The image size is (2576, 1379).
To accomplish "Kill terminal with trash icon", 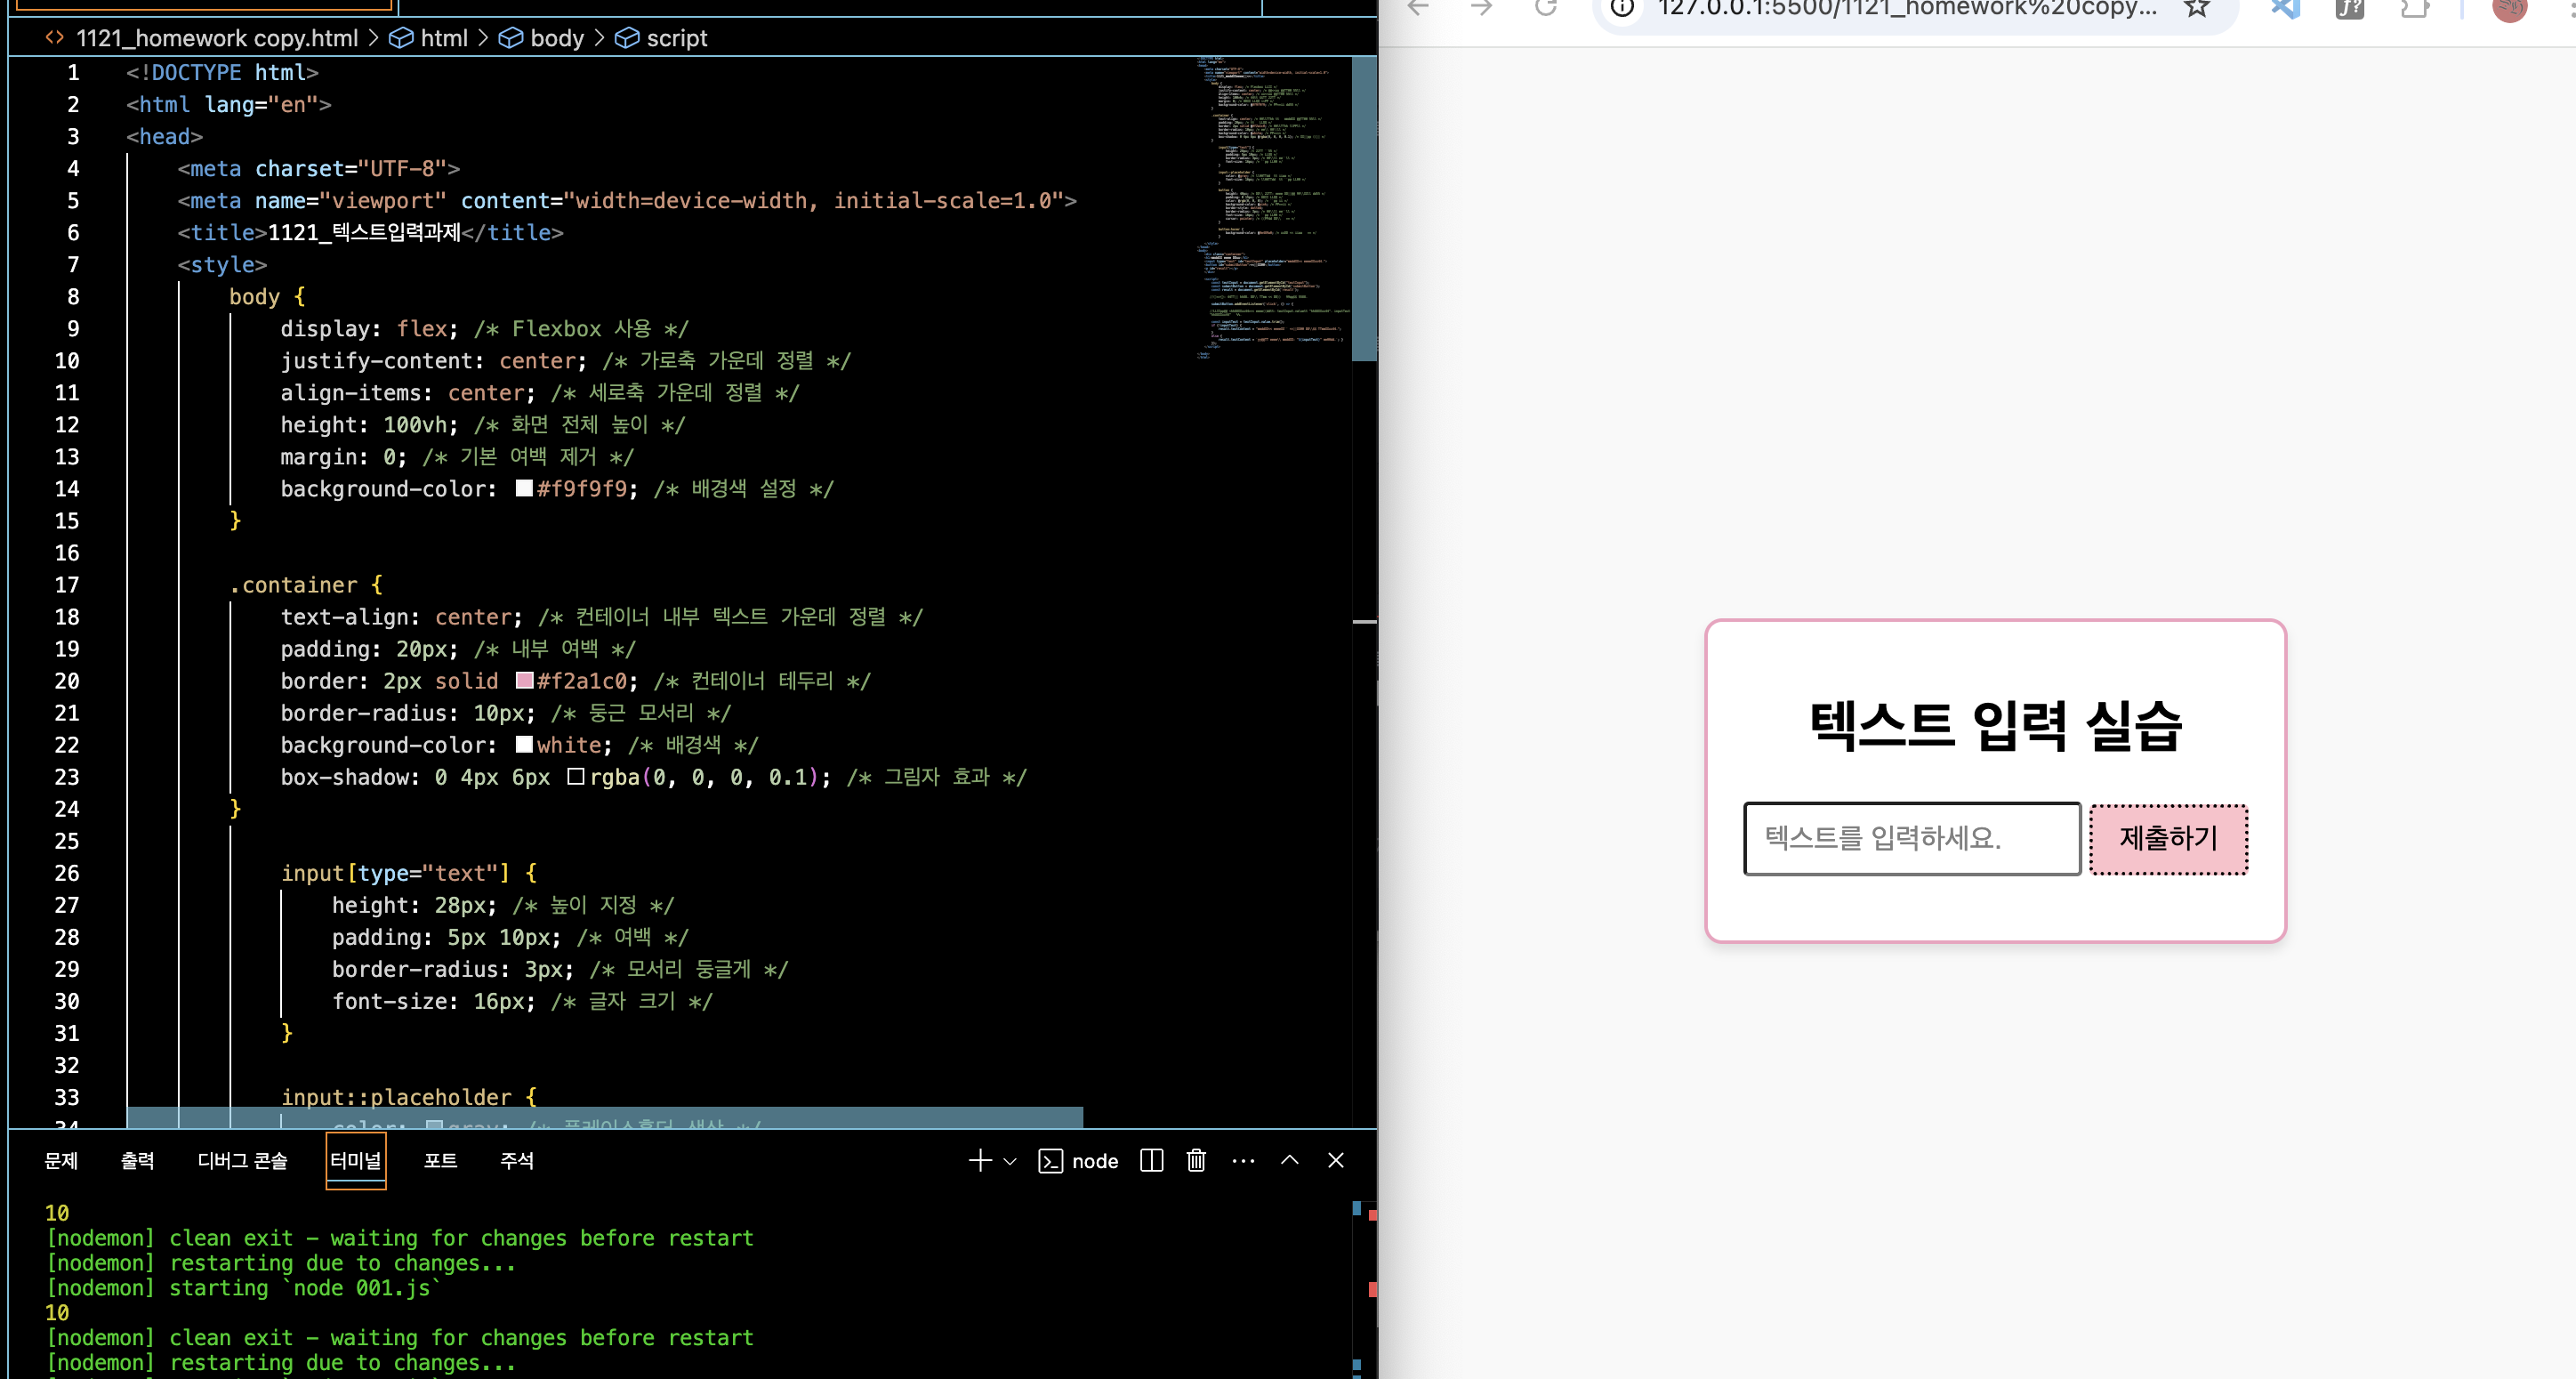I will 1196,1160.
